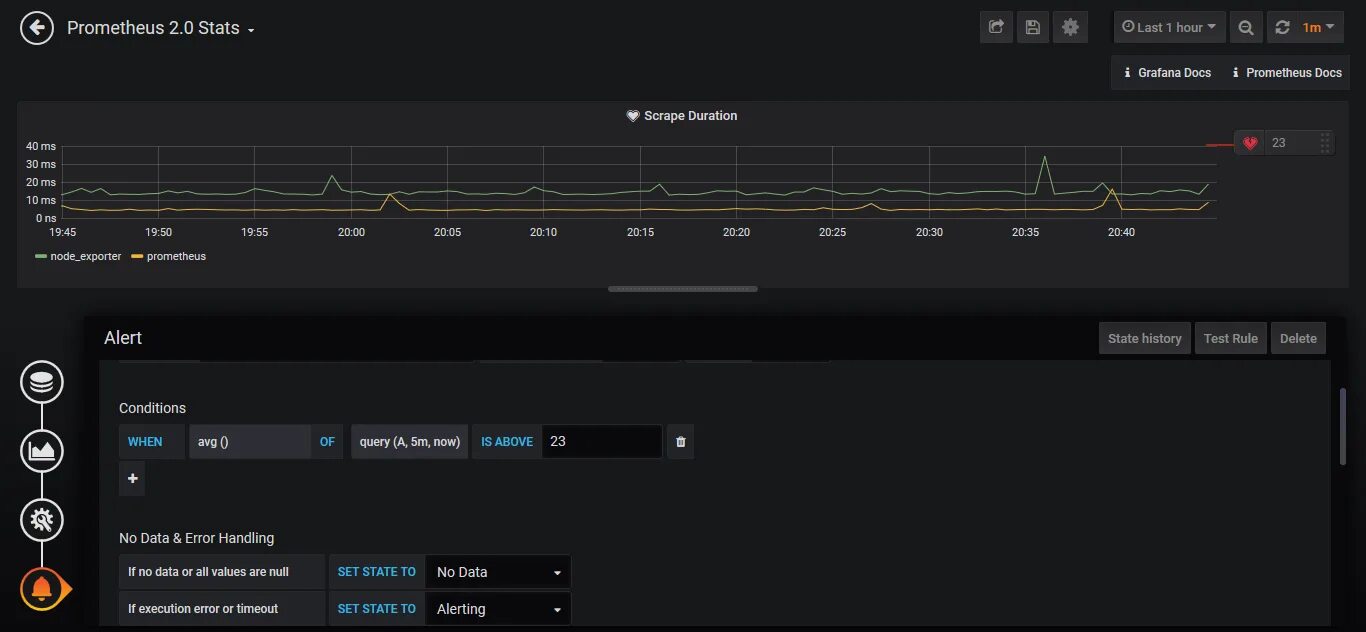The width and height of the screenshot is (1366, 632).
Task: Select the Alert tab bell icon
Action: 42,589
